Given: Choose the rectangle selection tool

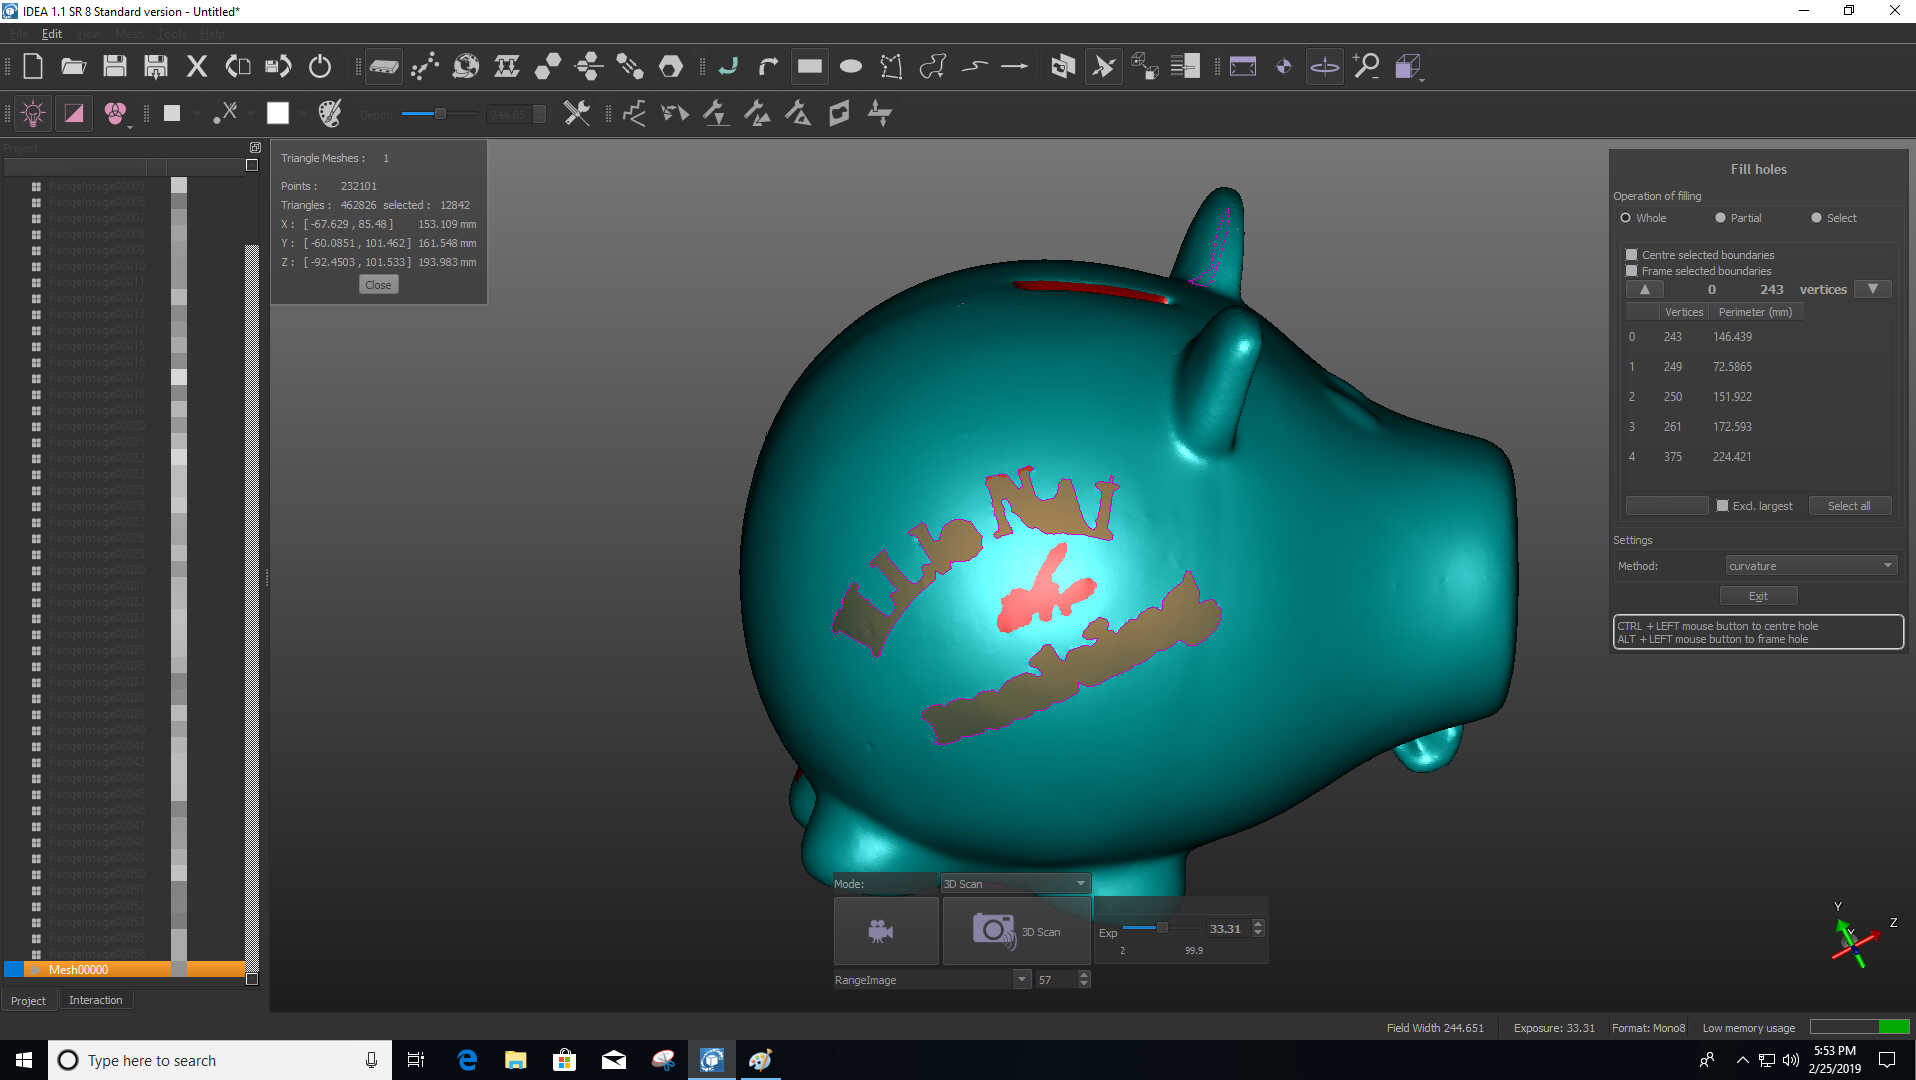Looking at the screenshot, I should (x=810, y=67).
